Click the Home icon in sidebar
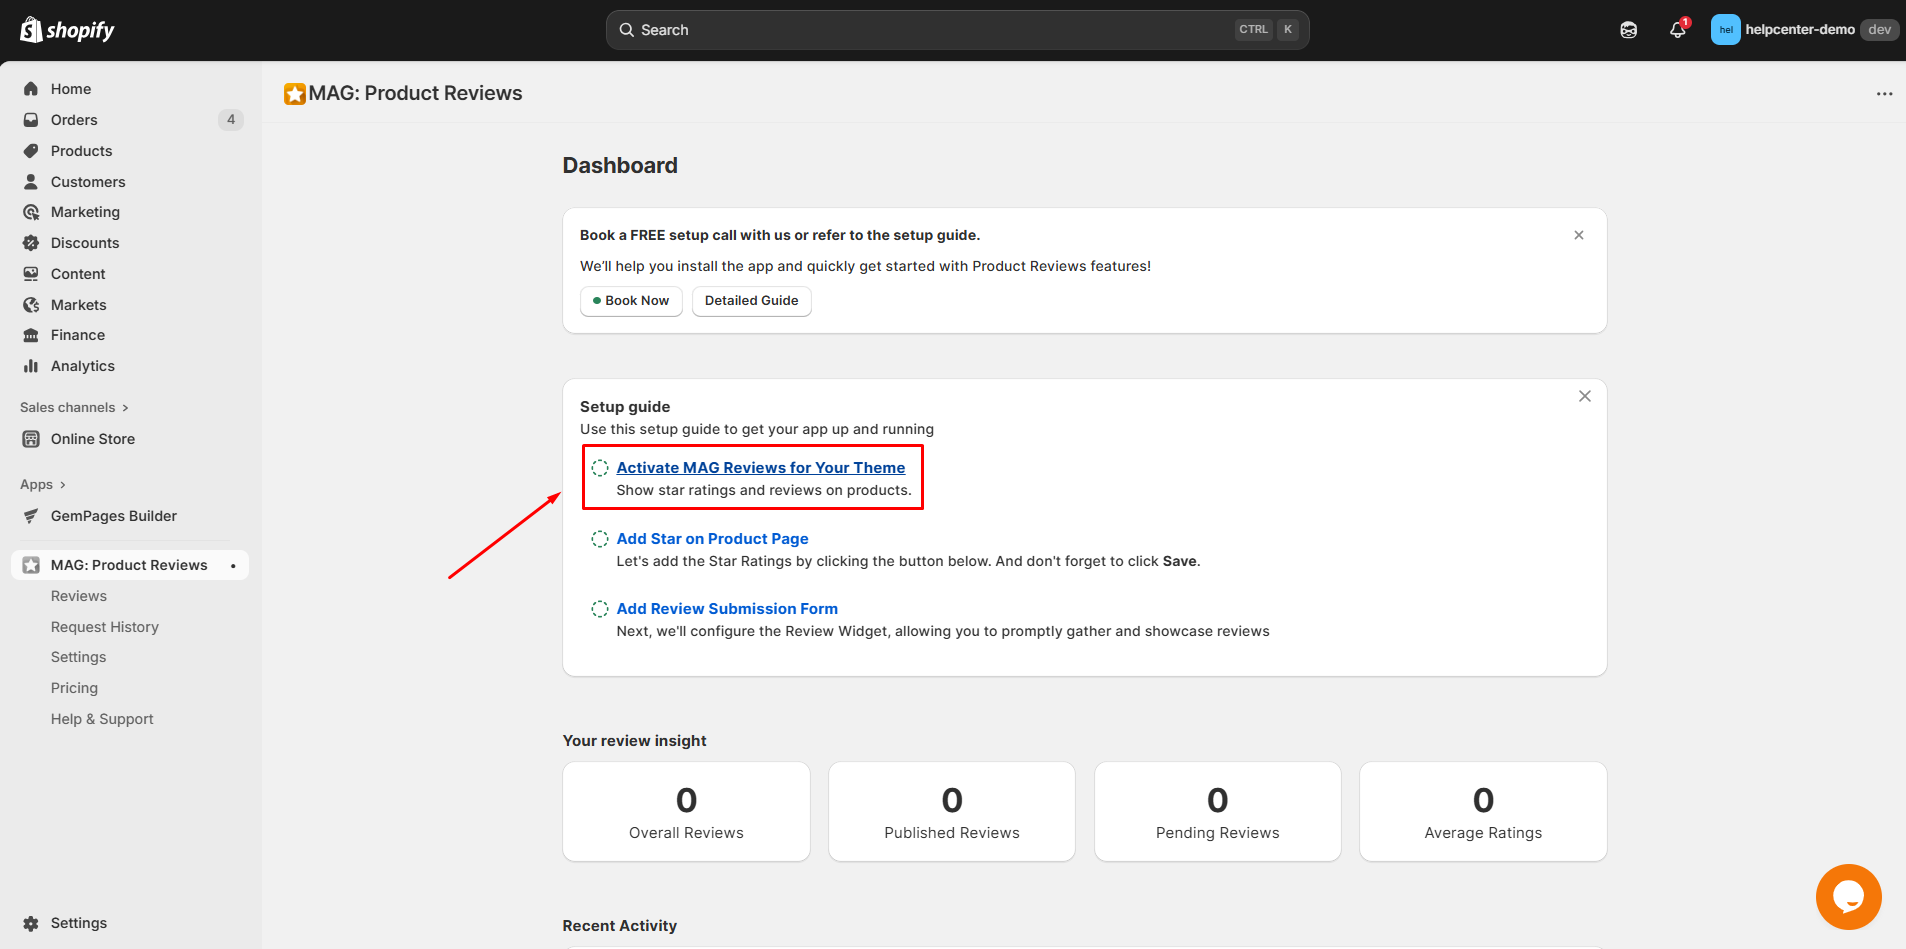 point(31,89)
